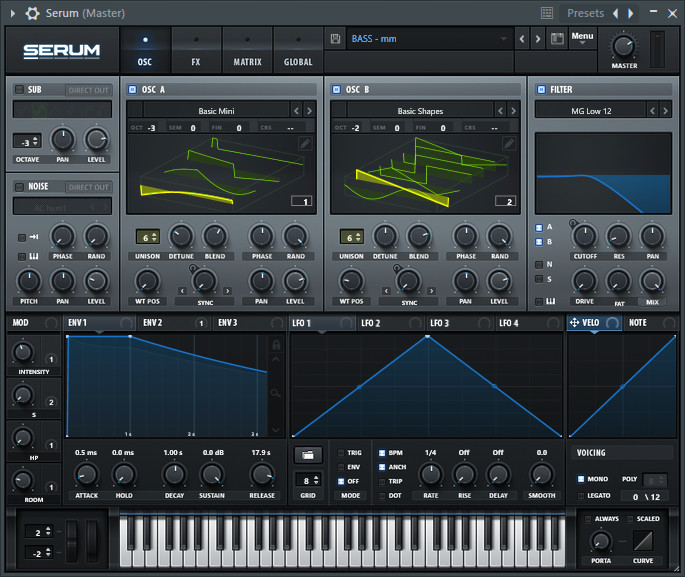Screen dimensions: 685x577
Task: Open the plugin grid view icon near Presets
Action: pos(547,13)
